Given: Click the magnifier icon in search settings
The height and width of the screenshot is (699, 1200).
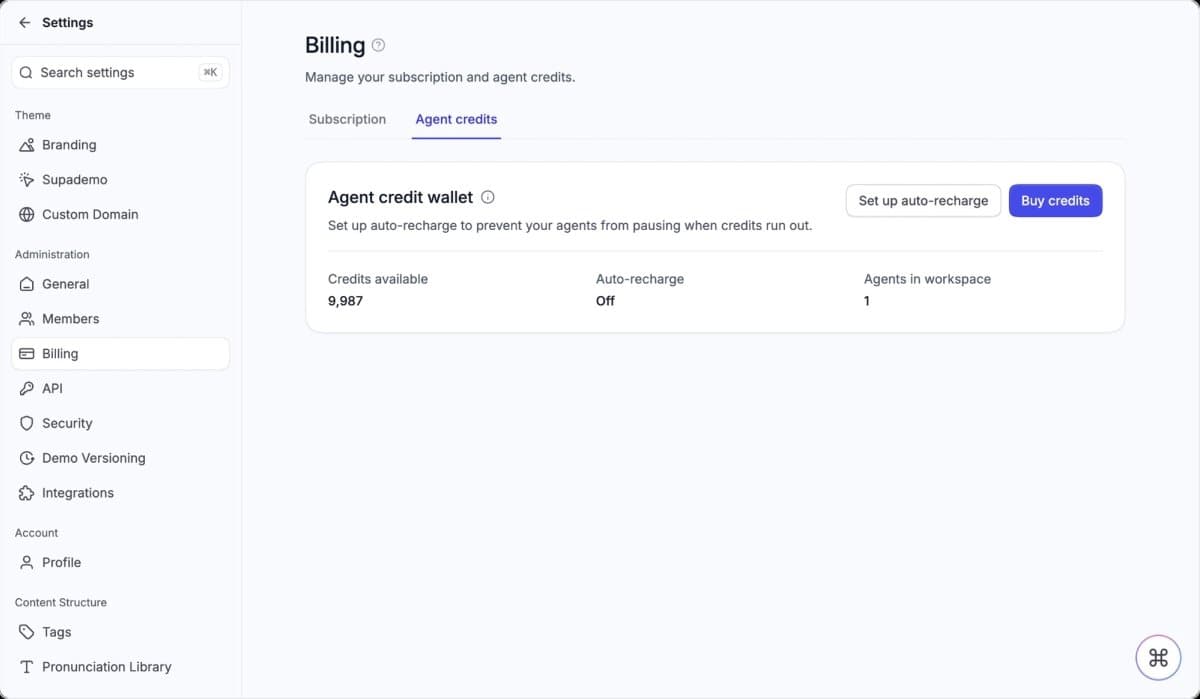Looking at the screenshot, I should click(26, 72).
